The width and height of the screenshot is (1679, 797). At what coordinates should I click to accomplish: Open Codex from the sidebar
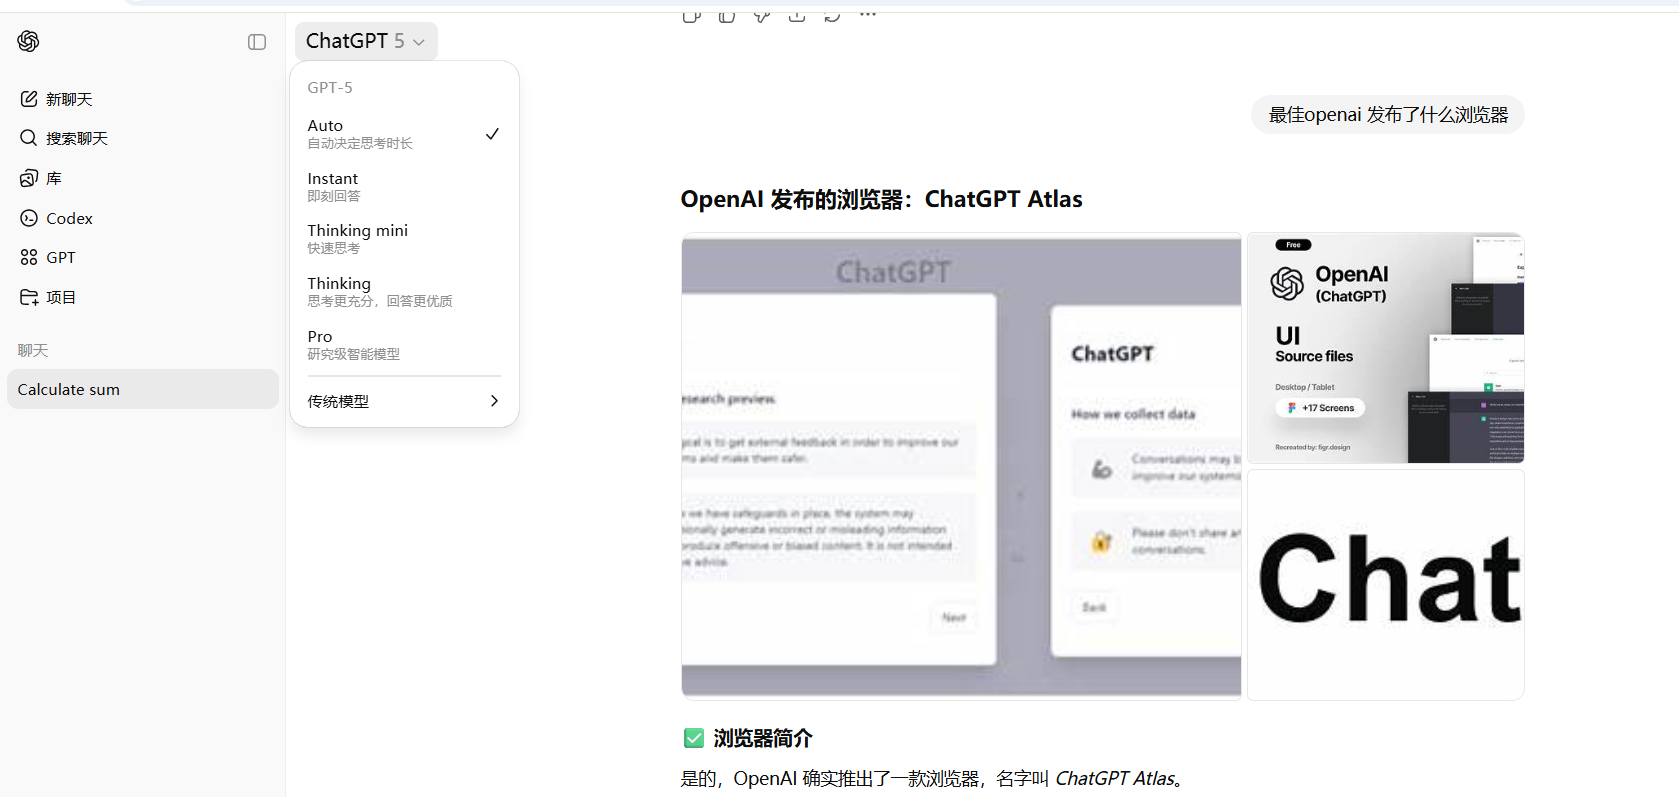tap(68, 218)
